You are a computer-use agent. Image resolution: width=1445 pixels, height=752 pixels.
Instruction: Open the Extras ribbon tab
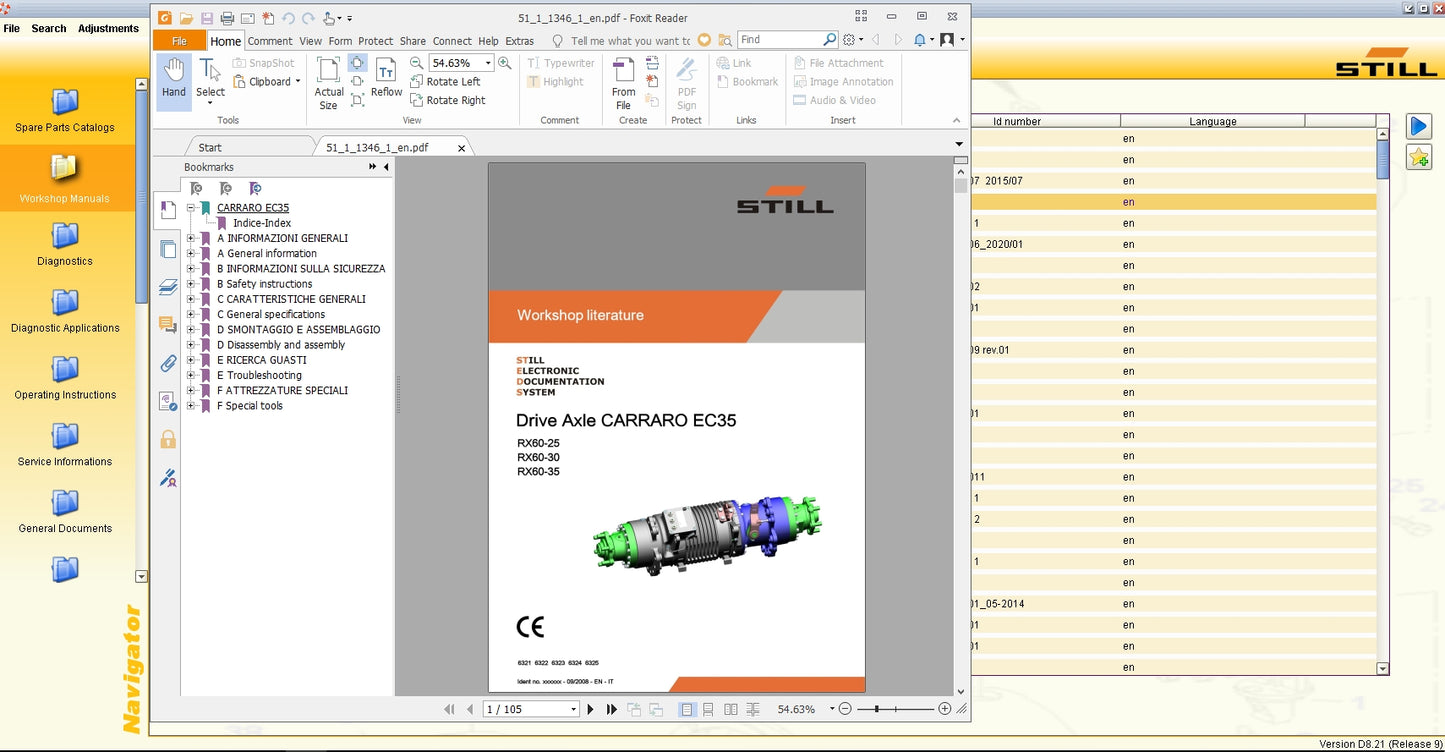(x=520, y=41)
